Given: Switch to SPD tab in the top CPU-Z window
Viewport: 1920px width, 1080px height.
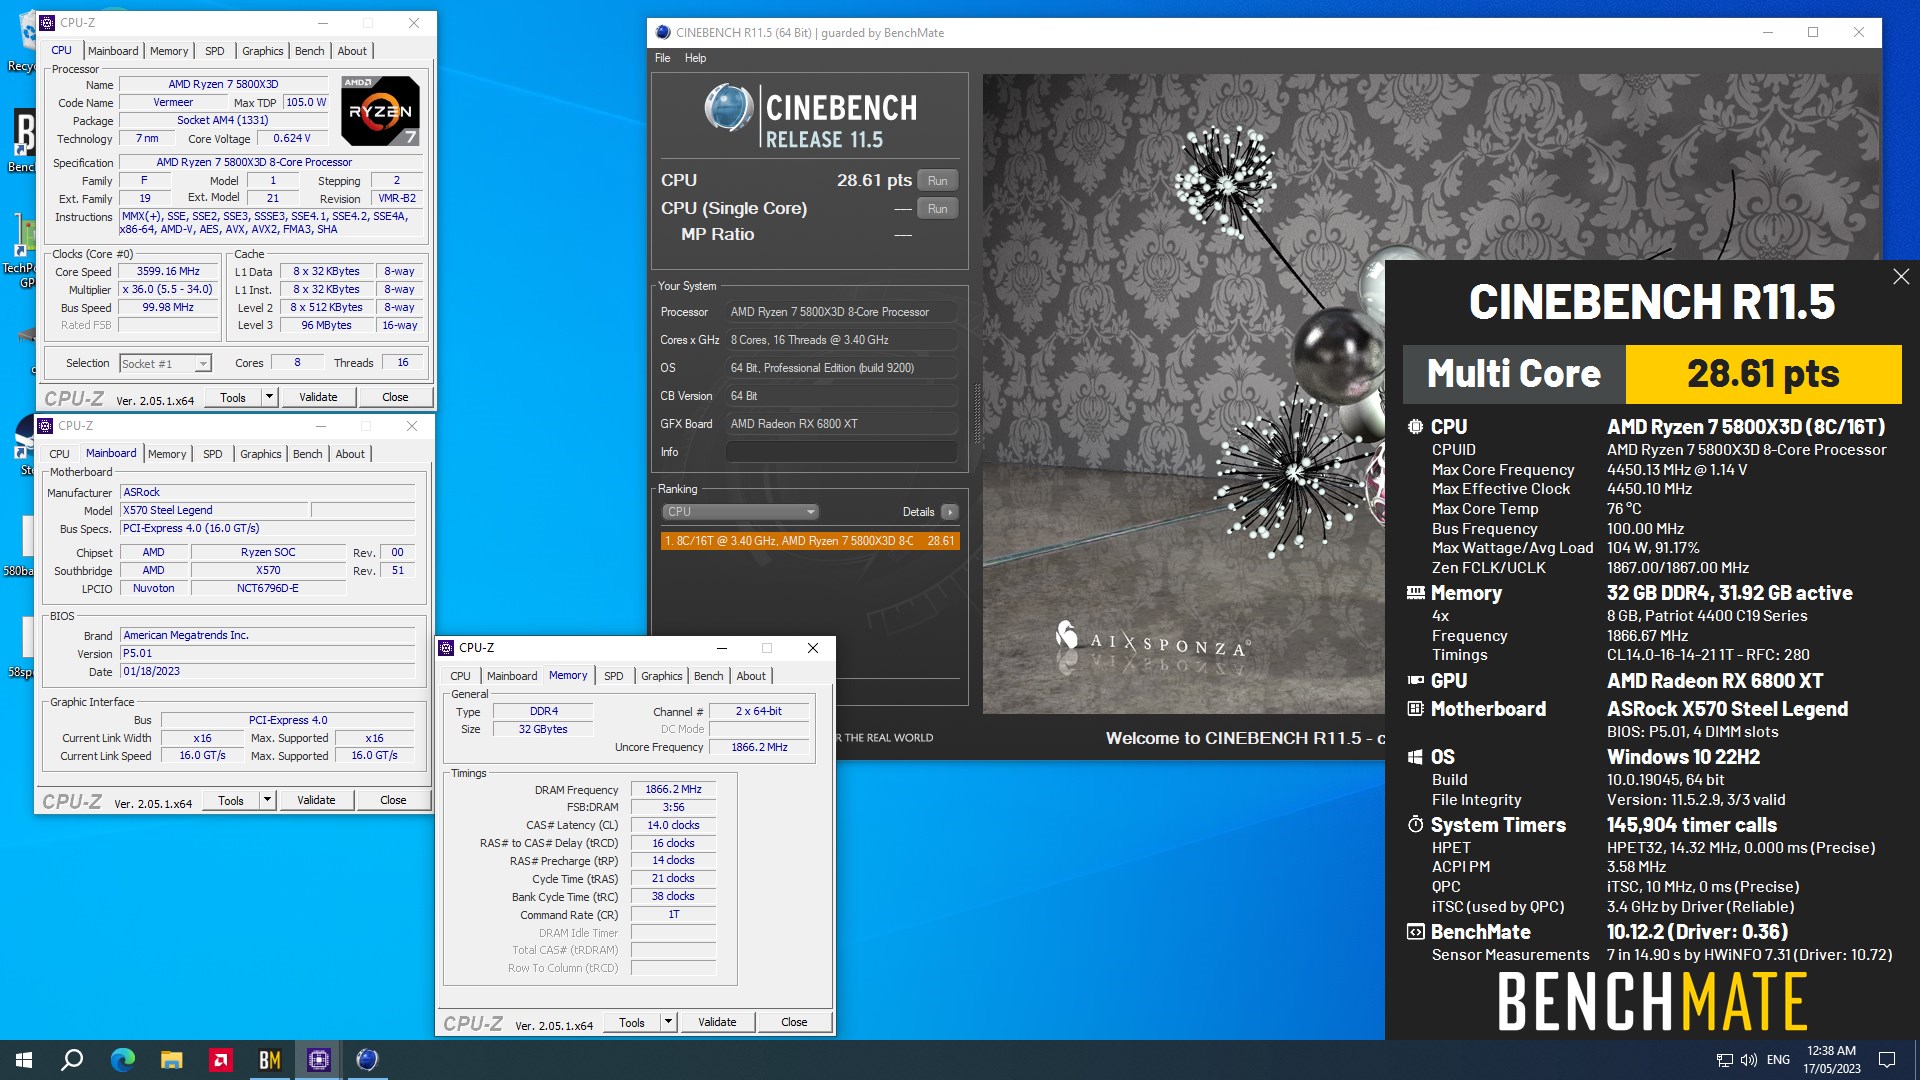Looking at the screenshot, I should pos(214,51).
